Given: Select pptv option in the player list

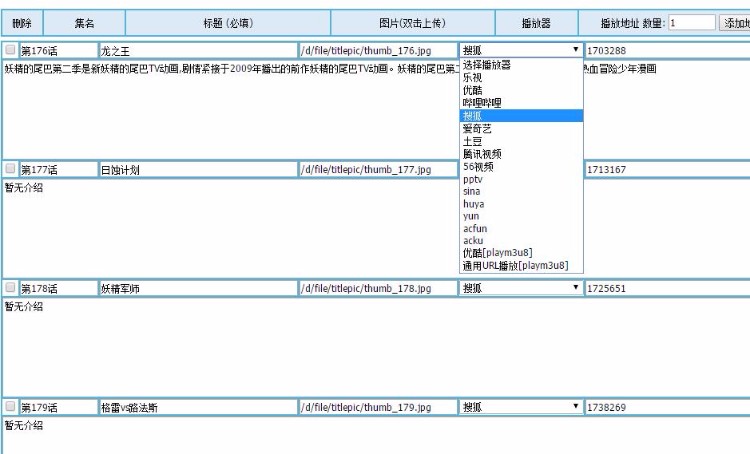Looking at the screenshot, I should coord(521,179).
